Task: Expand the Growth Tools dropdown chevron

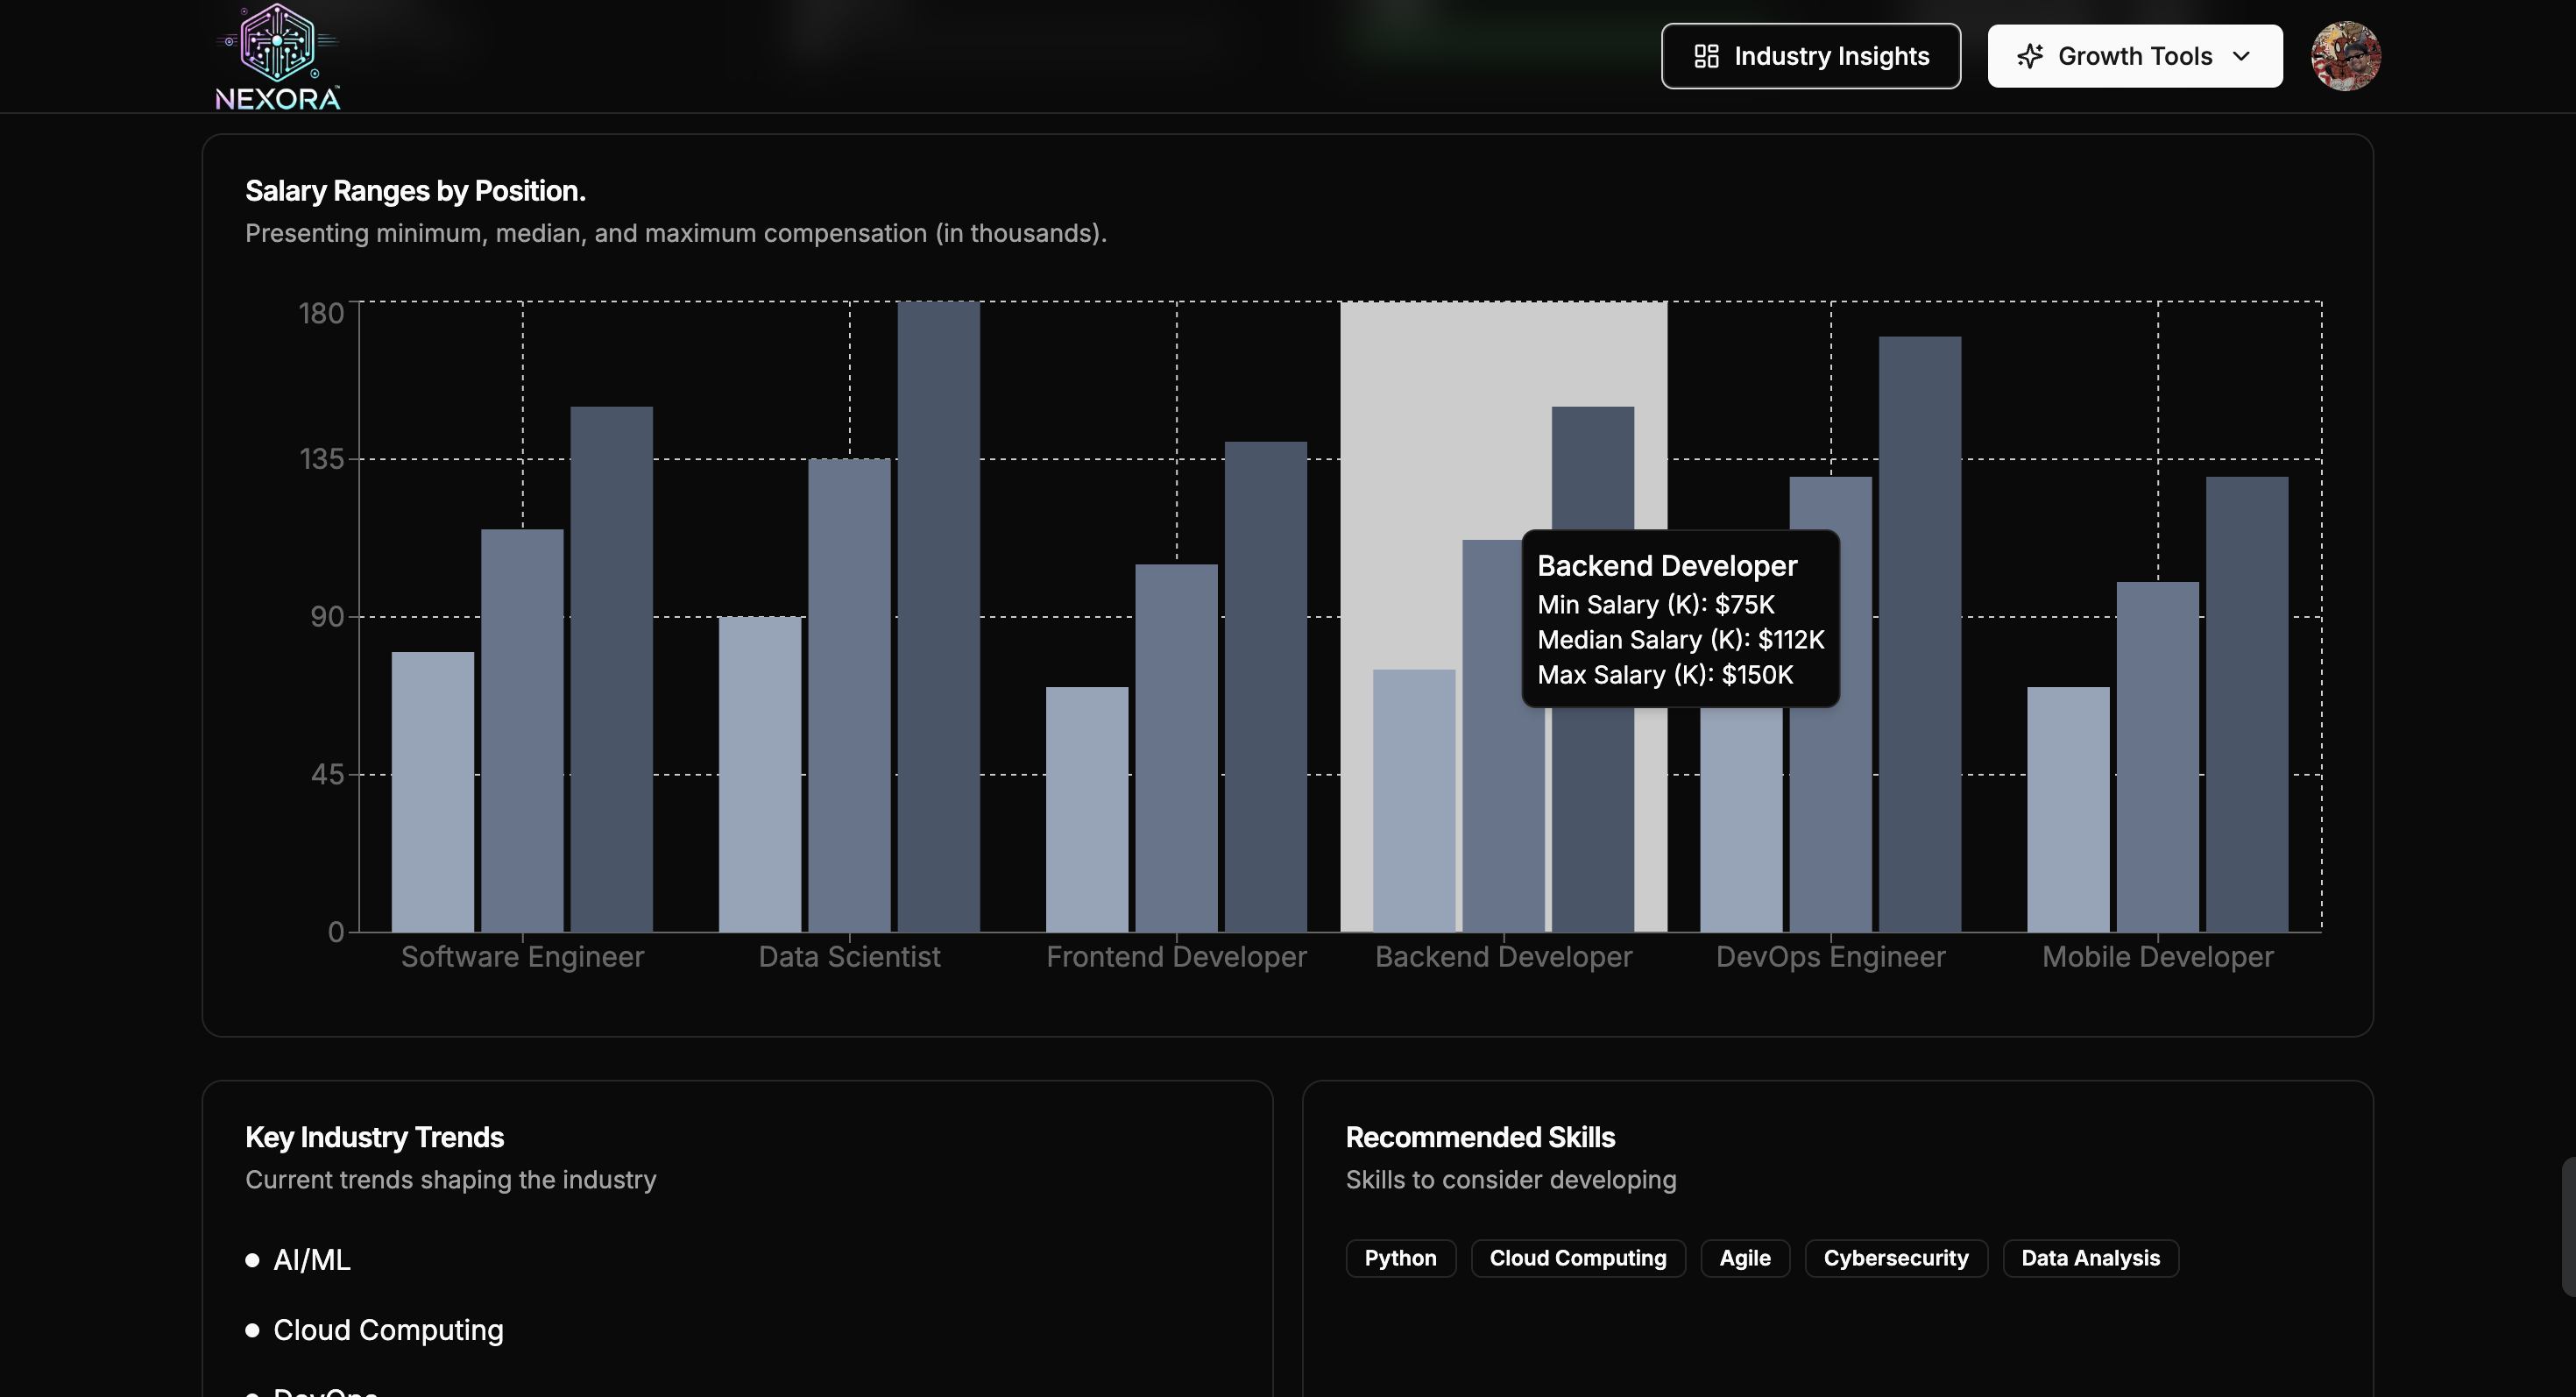Action: [2241, 56]
